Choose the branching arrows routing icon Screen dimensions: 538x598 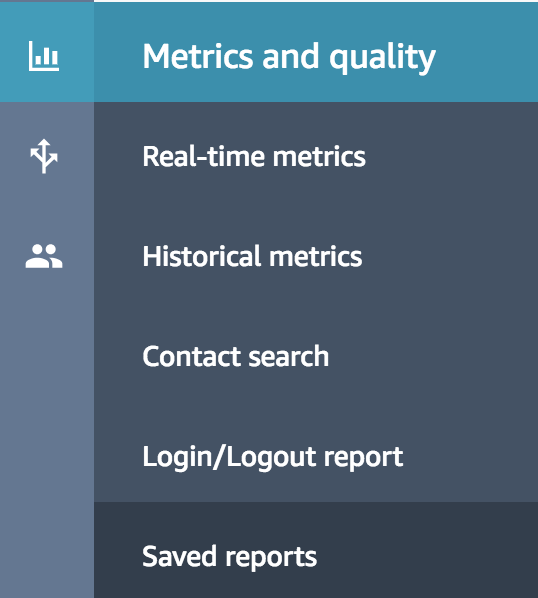44,156
